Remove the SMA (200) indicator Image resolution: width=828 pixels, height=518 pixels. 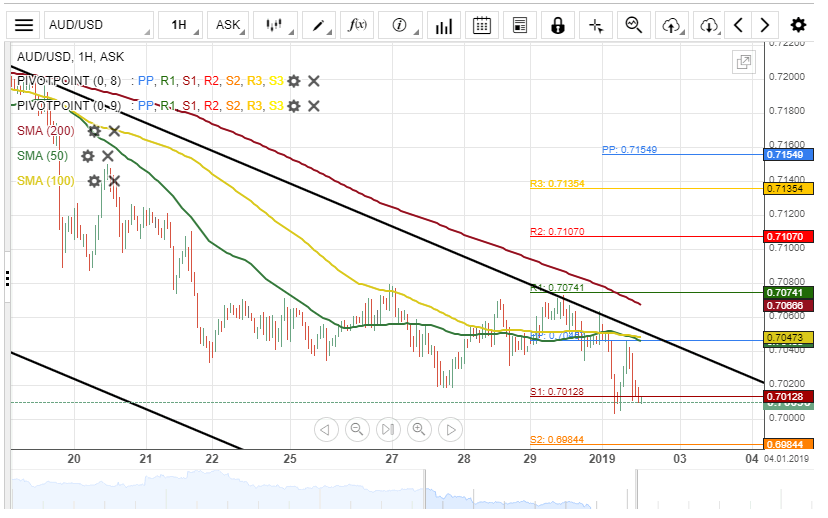point(114,131)
